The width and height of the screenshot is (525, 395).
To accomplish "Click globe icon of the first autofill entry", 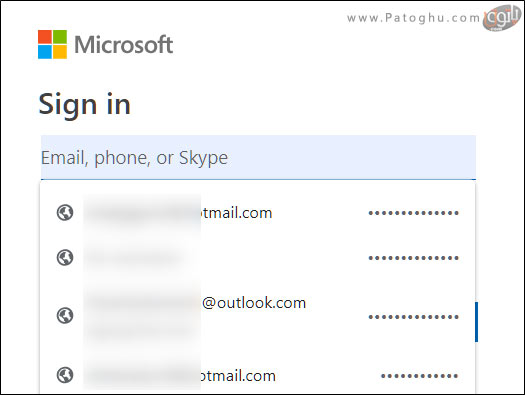I will coord(65,213).
